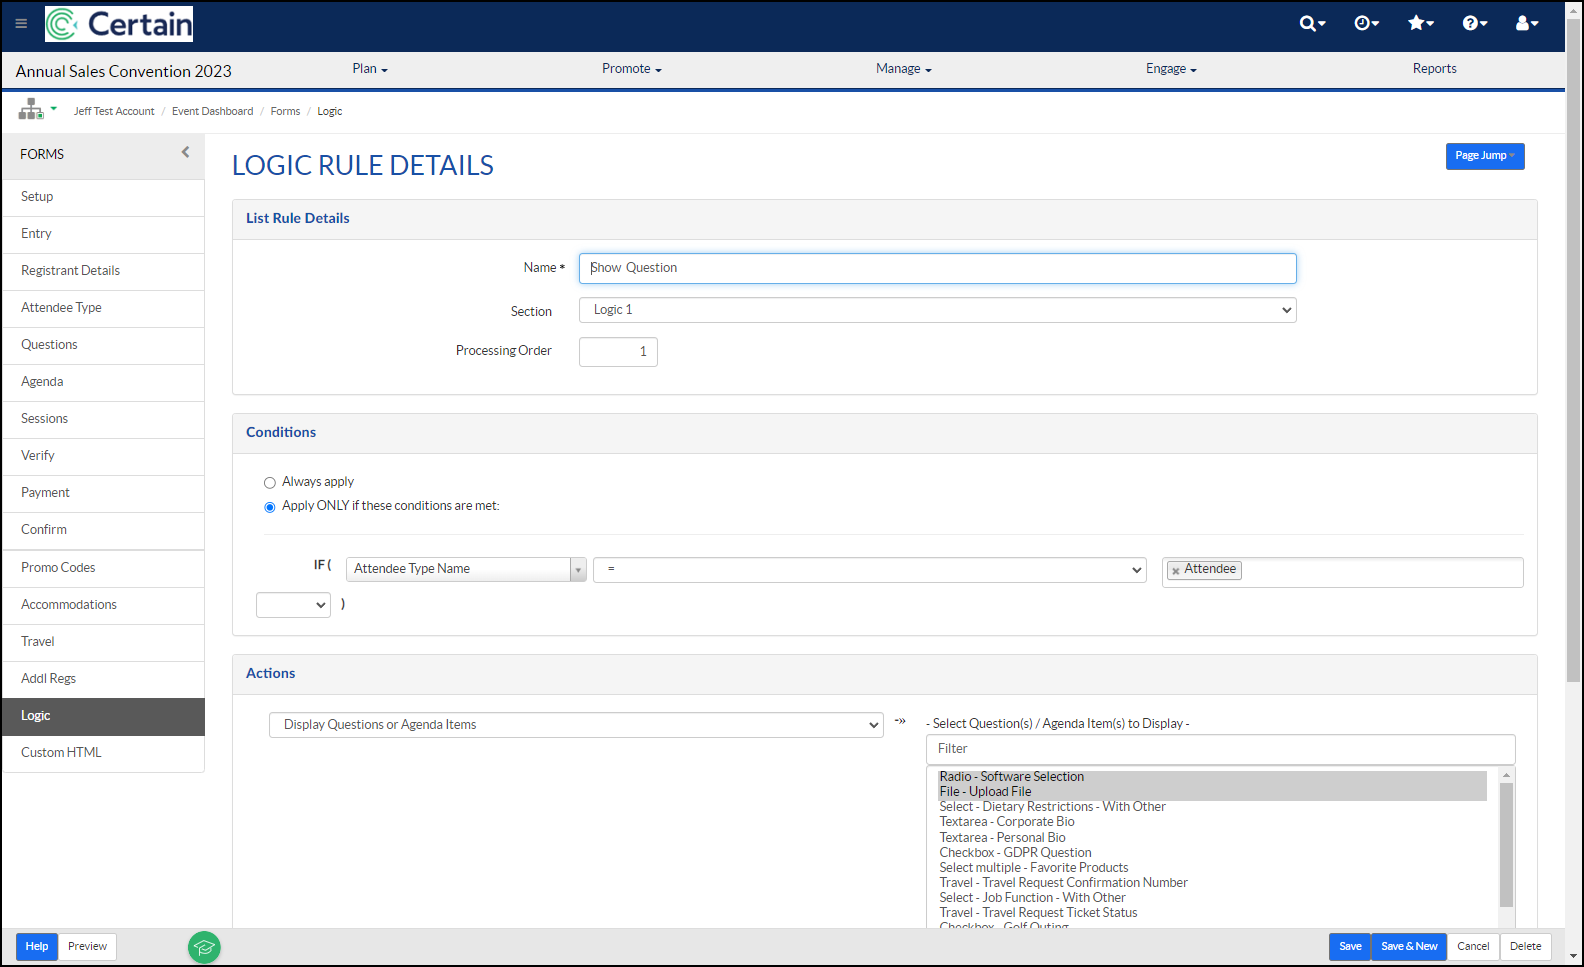1584x967 pixels.
Task: Click the question list scrollbar
Action: (x=1506, y=846)
